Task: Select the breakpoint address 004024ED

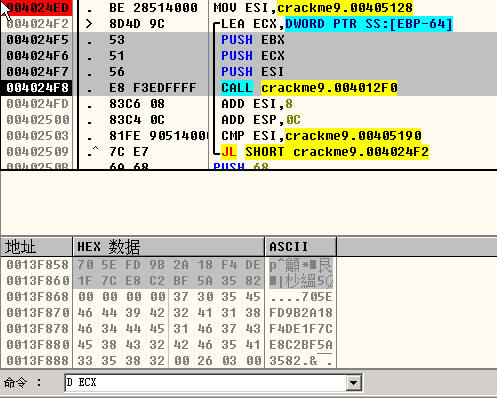Action: [37, 8]
